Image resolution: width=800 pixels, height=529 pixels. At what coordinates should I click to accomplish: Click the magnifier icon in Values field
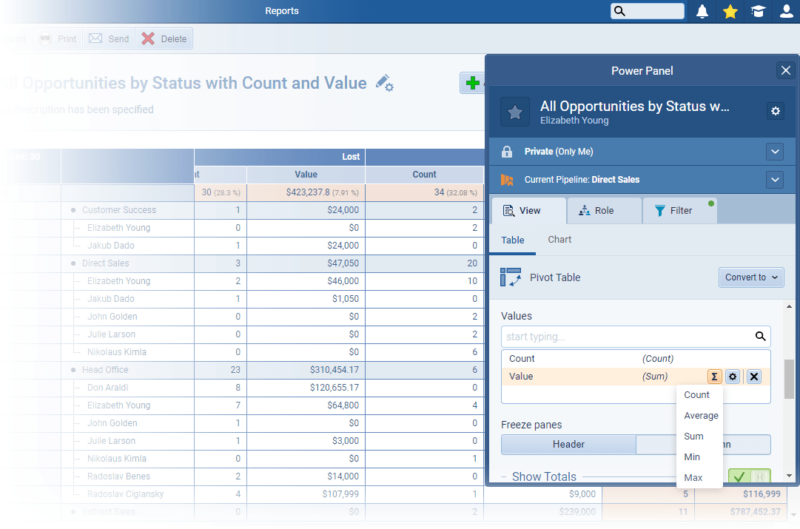click(760, 336)
